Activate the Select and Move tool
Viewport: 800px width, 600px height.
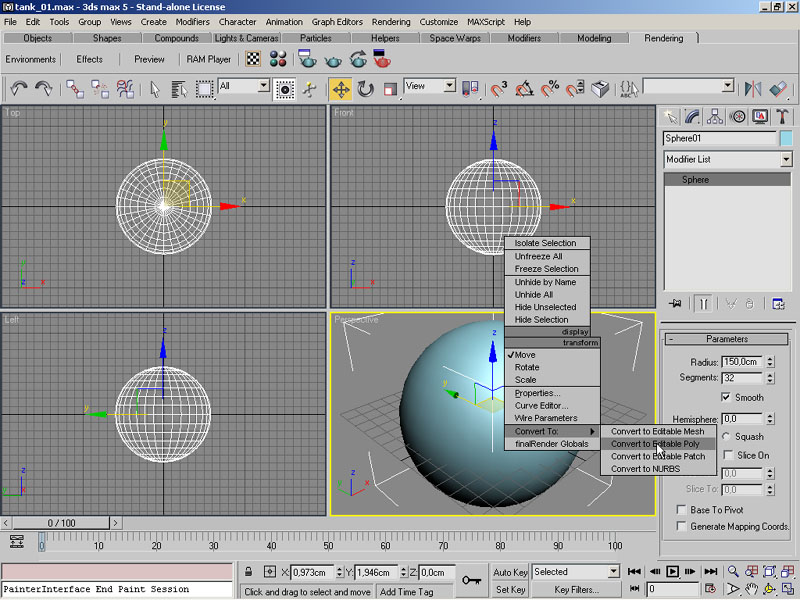tap(341, 89)
